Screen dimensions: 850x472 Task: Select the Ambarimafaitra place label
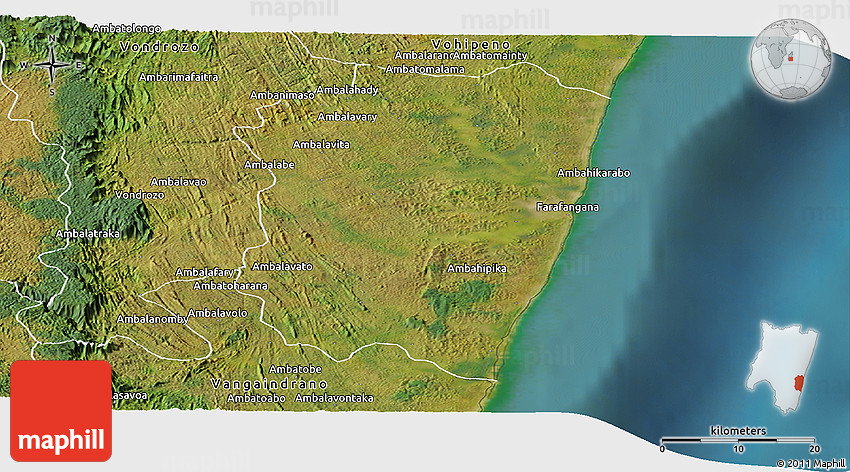pyautogui.click(x=178, y=77)
